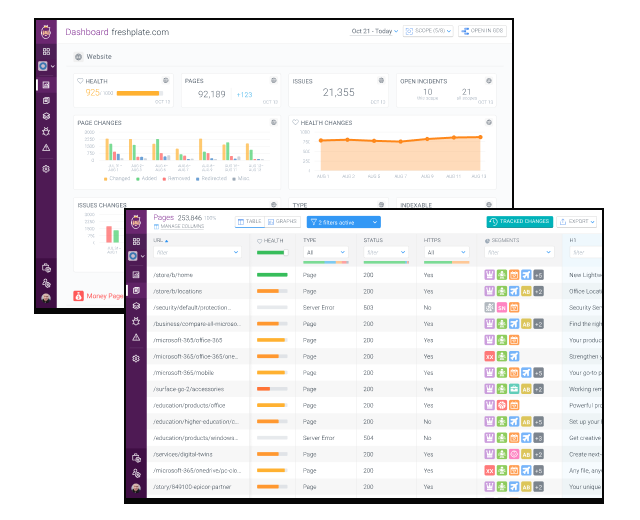Open Money Pages section link
The width and height of the screenshot is (640, 520).
[x=100, y=296]
